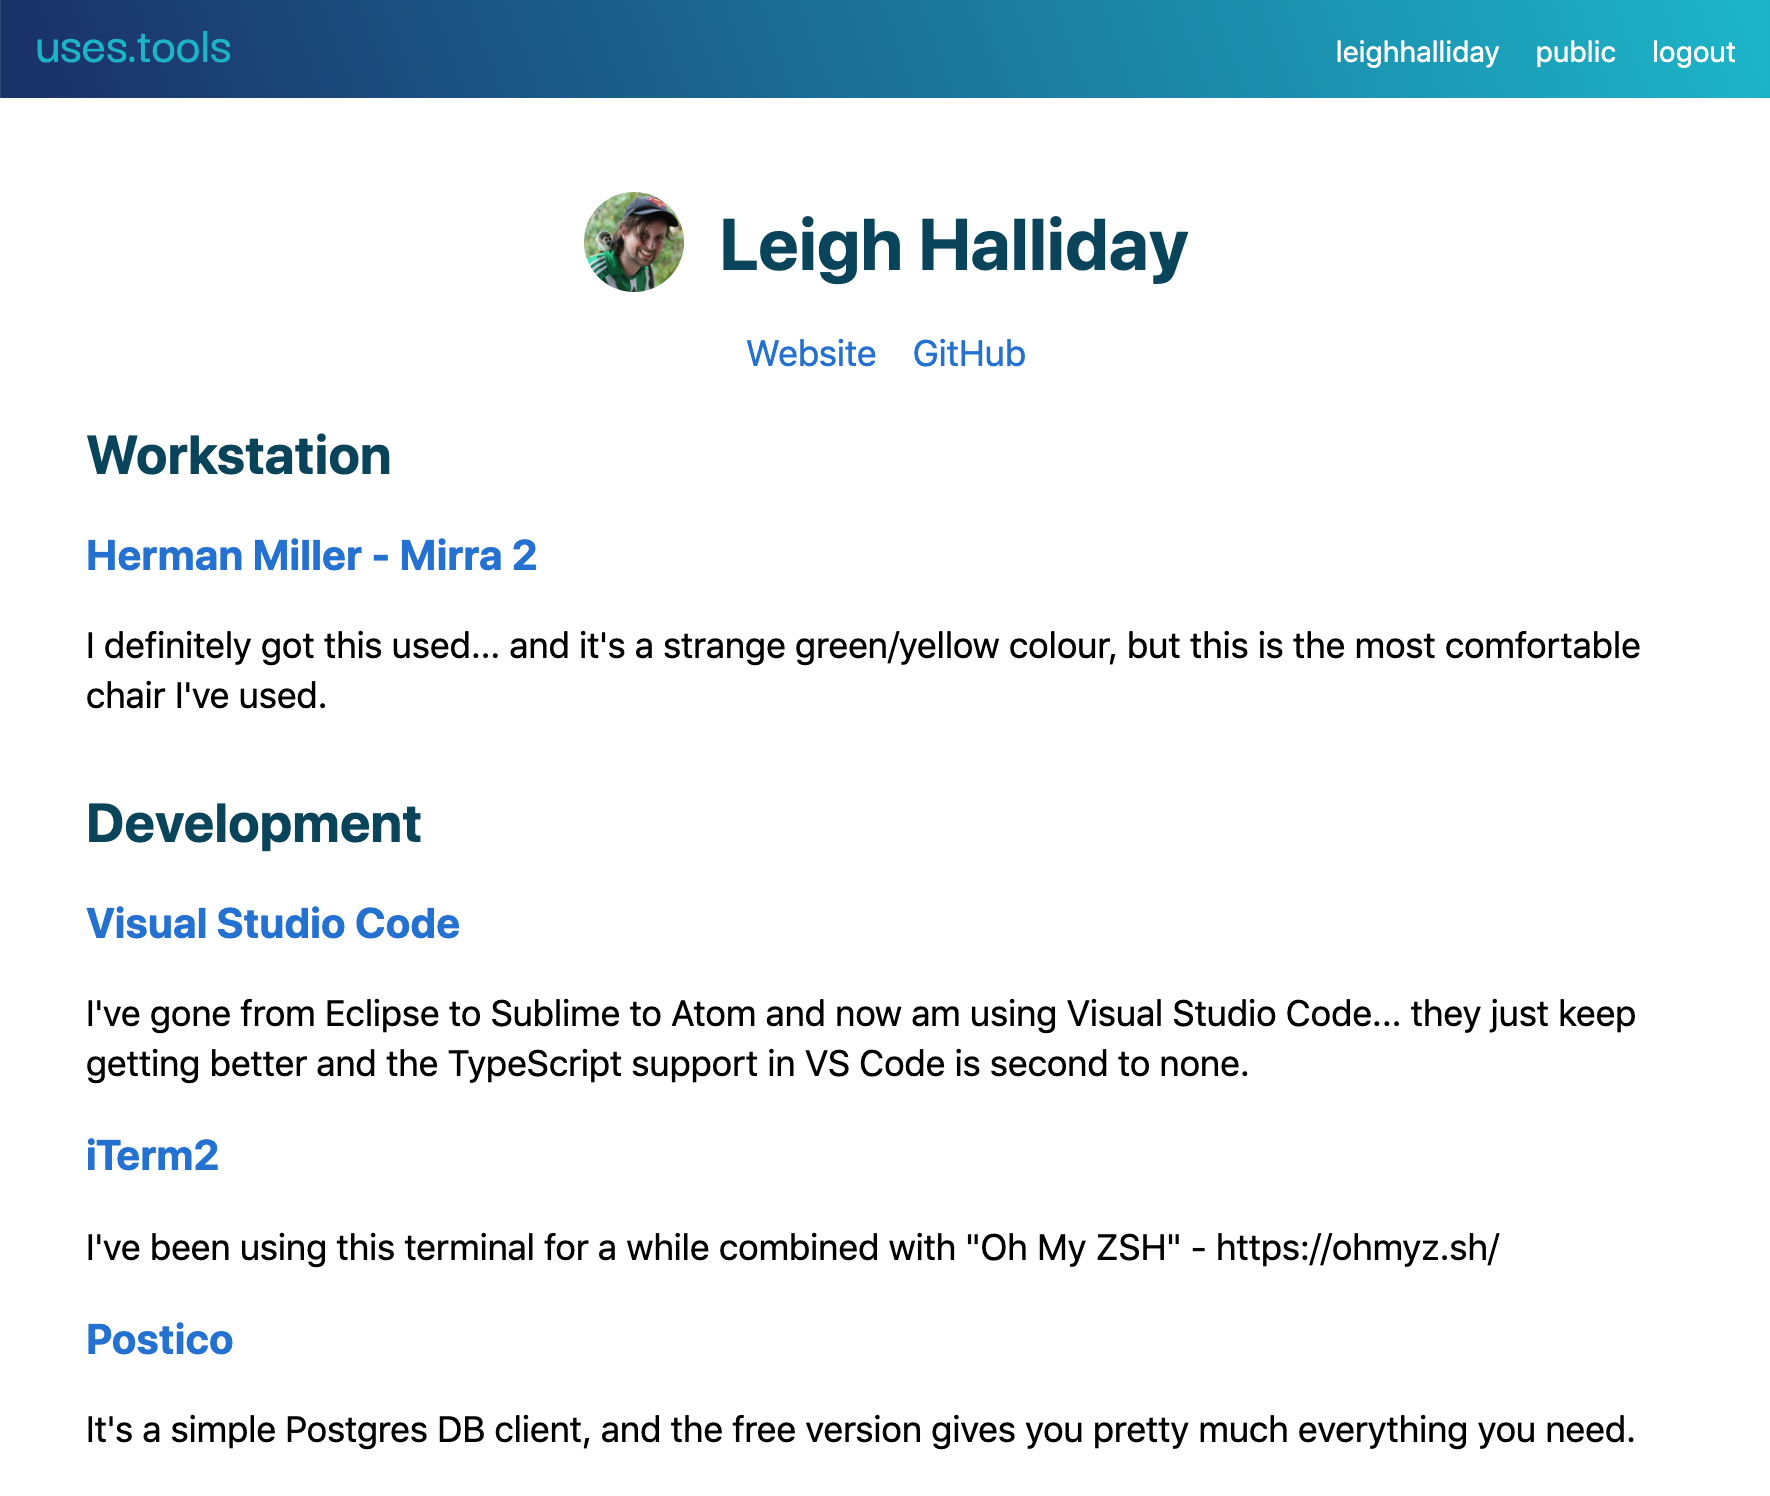This screenshot has height=1496, width=1770.
Task: Open the uses.tools home logo link
Action: pos(133,48)
